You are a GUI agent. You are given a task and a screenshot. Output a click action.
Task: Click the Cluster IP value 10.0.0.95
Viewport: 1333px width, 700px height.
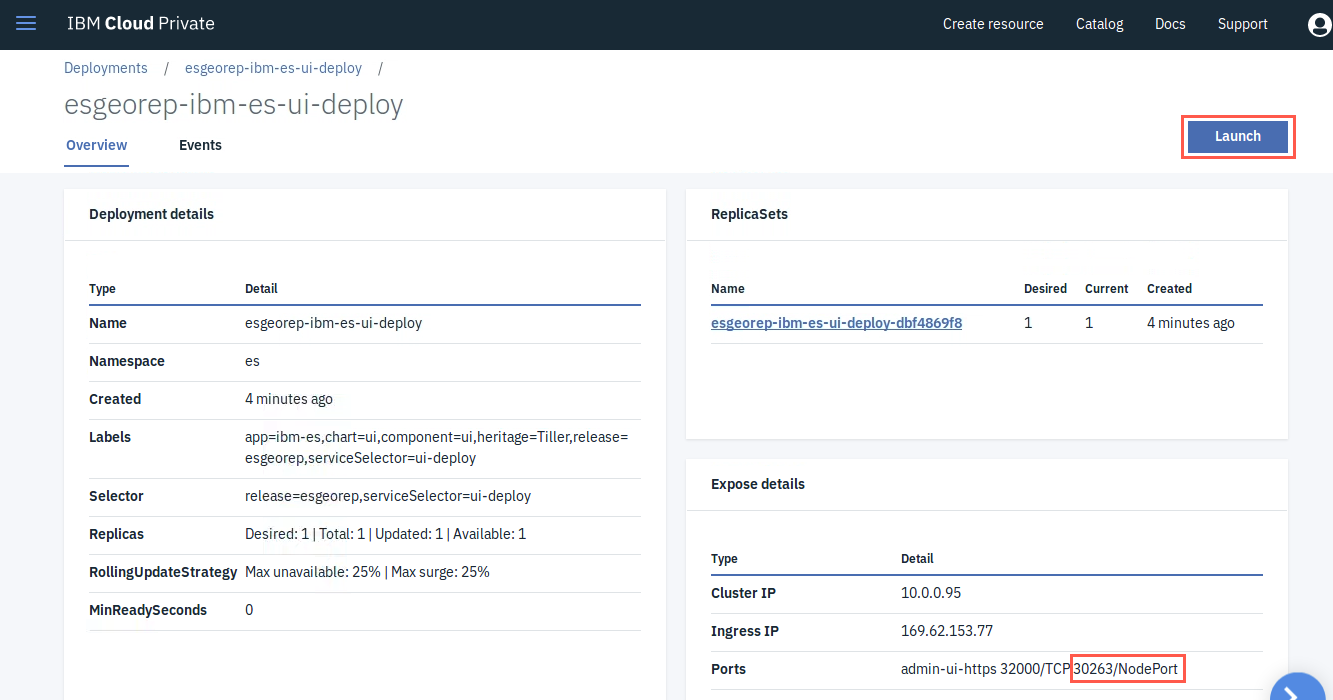click(x=931, y=593)
